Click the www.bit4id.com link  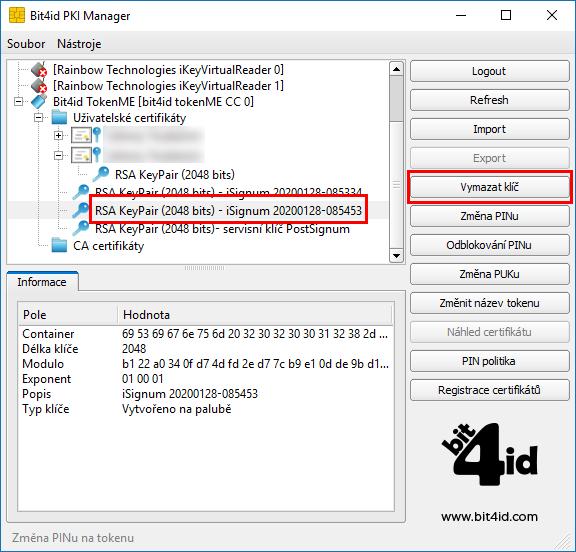489,517
